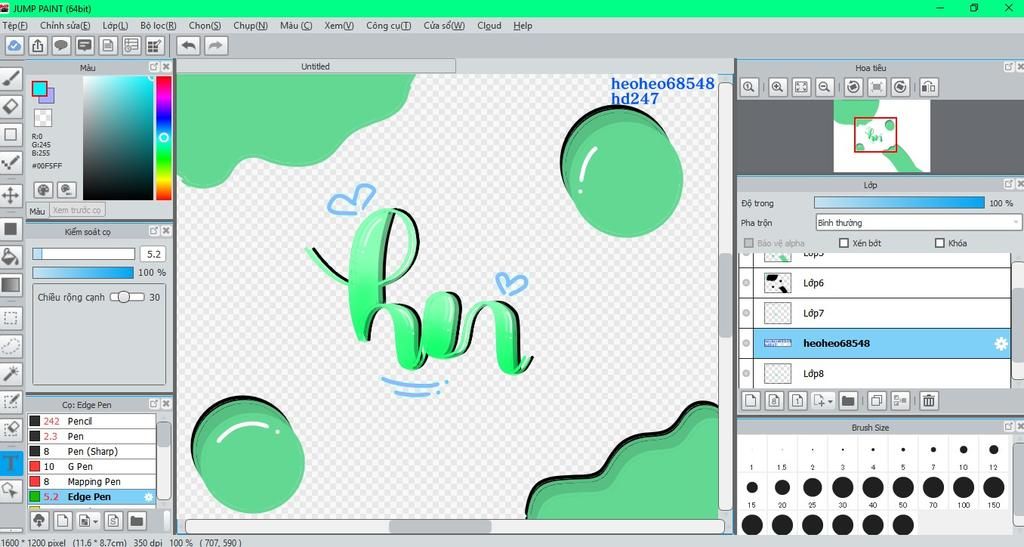Toggle visibility of heoheo68548 layer
Image resolution: width=1024 pixels, height=547 pixels.
click(746, 343)
